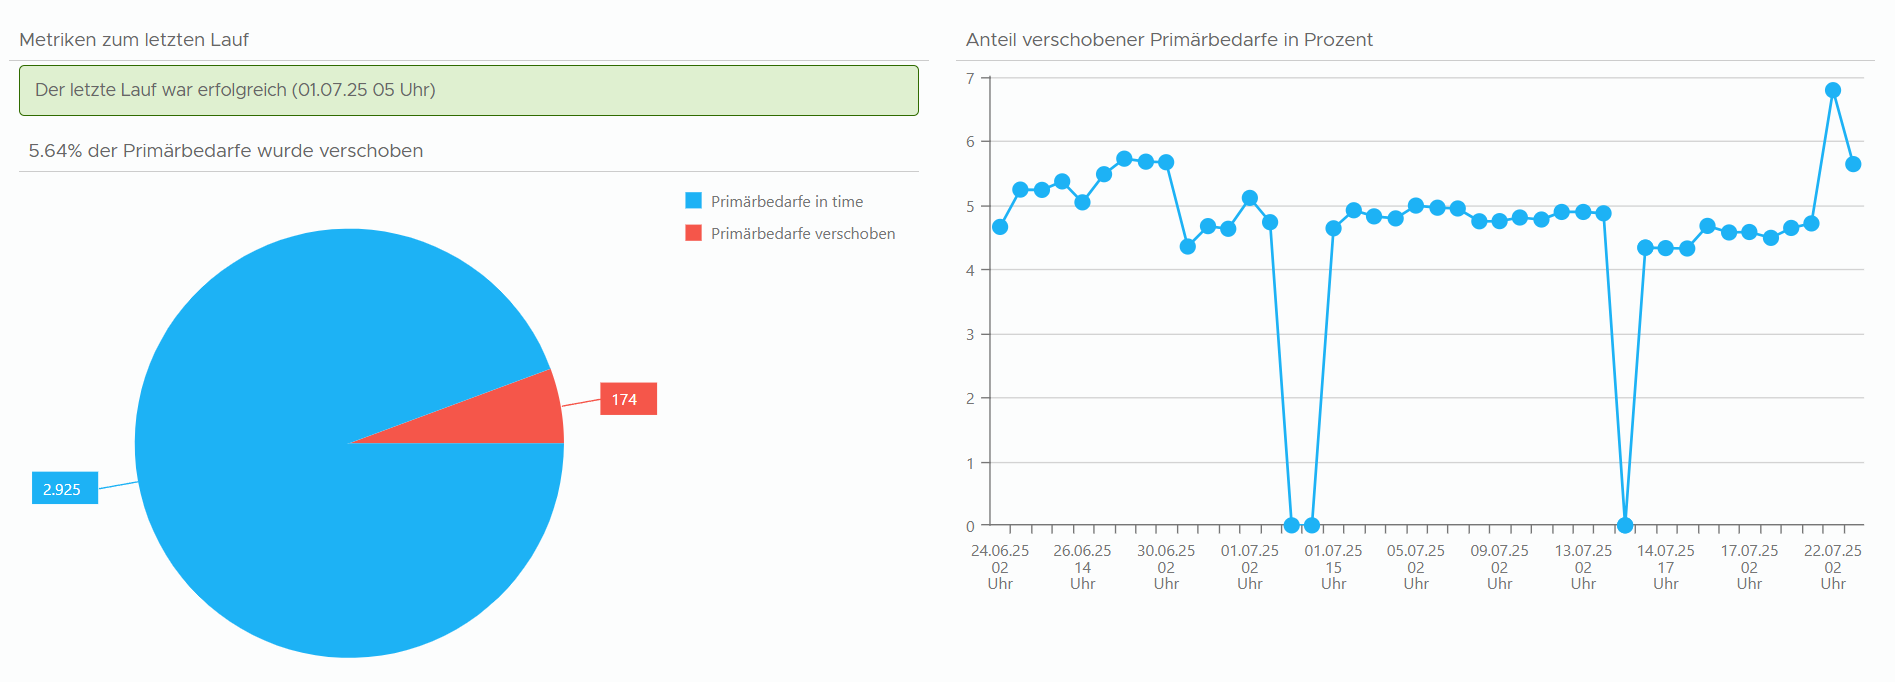
Task: Click the "09.07.25 02 Uhr" x-axis label
Action: [1499, 567]
